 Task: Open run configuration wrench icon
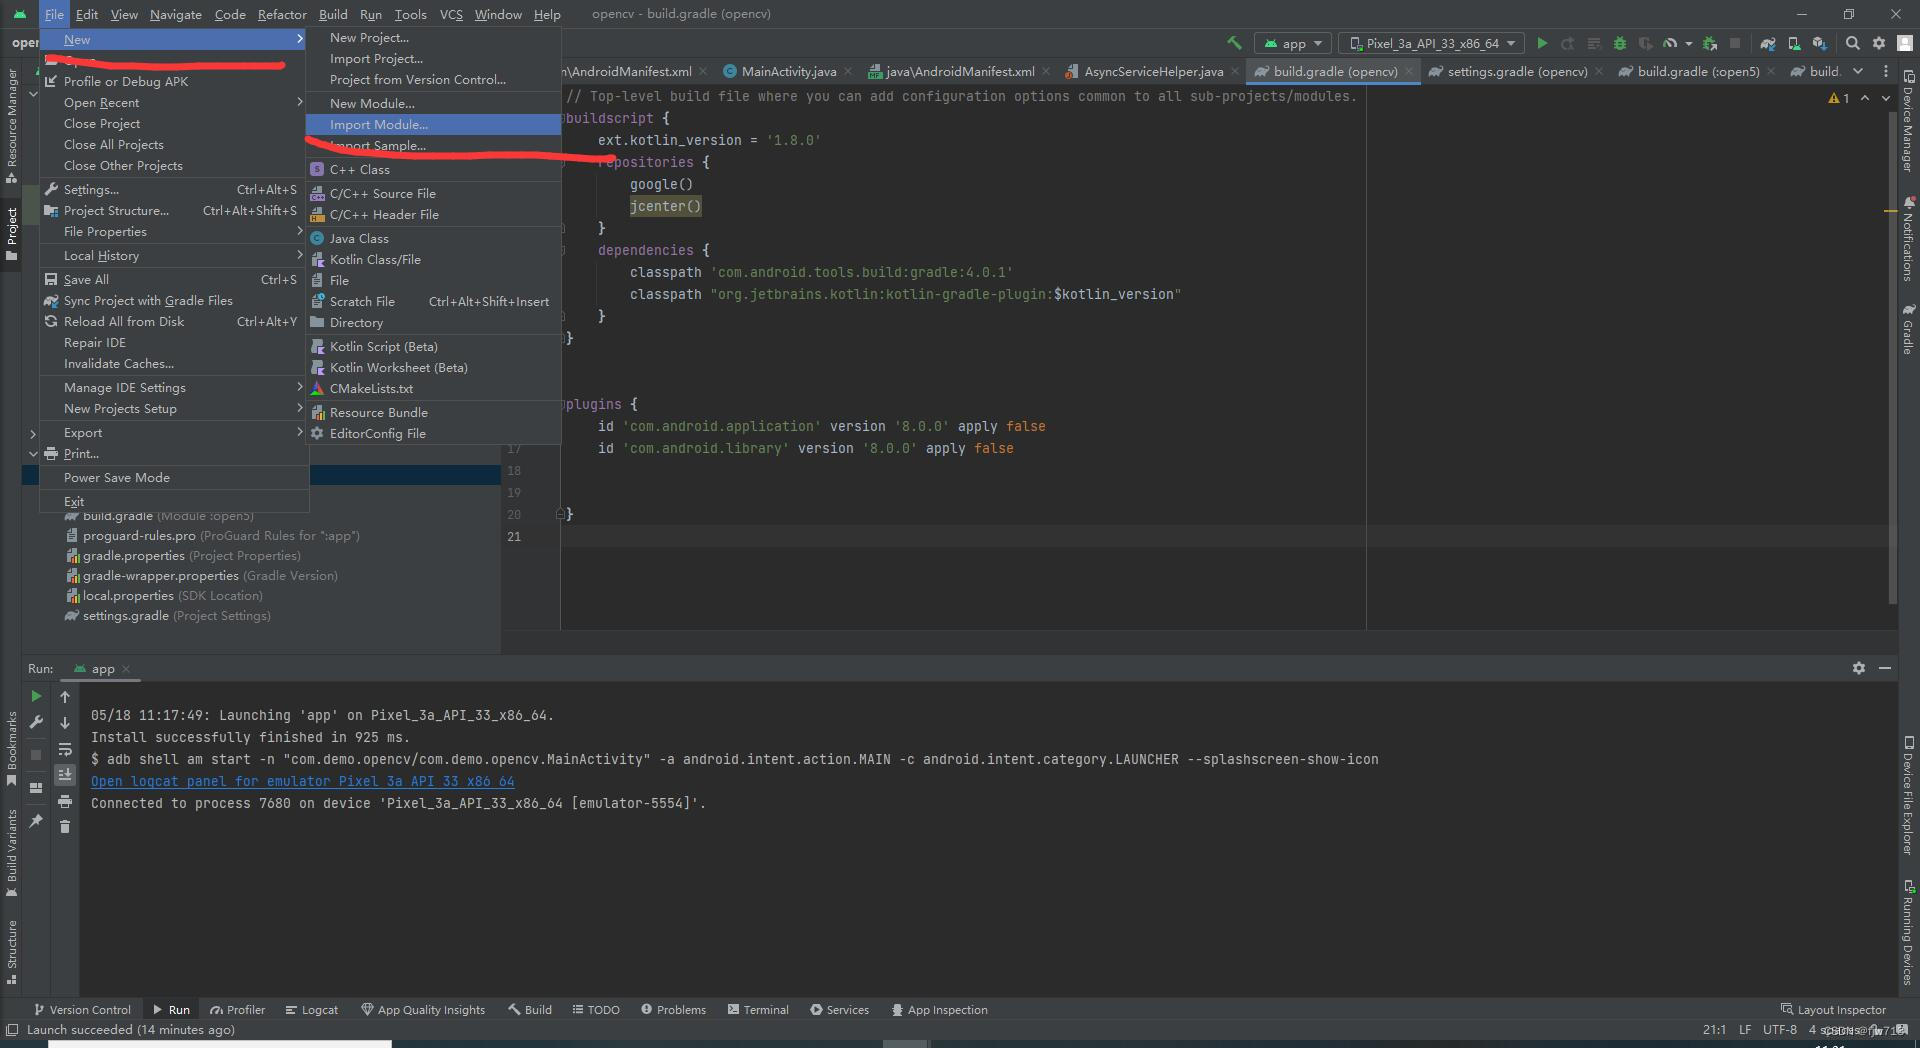coord(36,722)
